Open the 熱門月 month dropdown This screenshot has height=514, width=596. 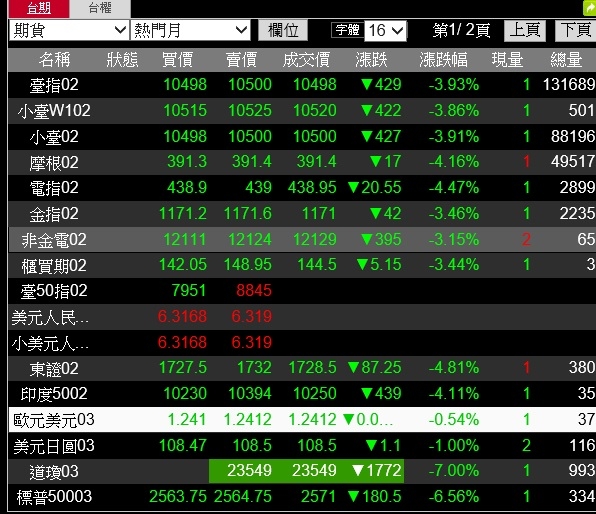point(190,30)
